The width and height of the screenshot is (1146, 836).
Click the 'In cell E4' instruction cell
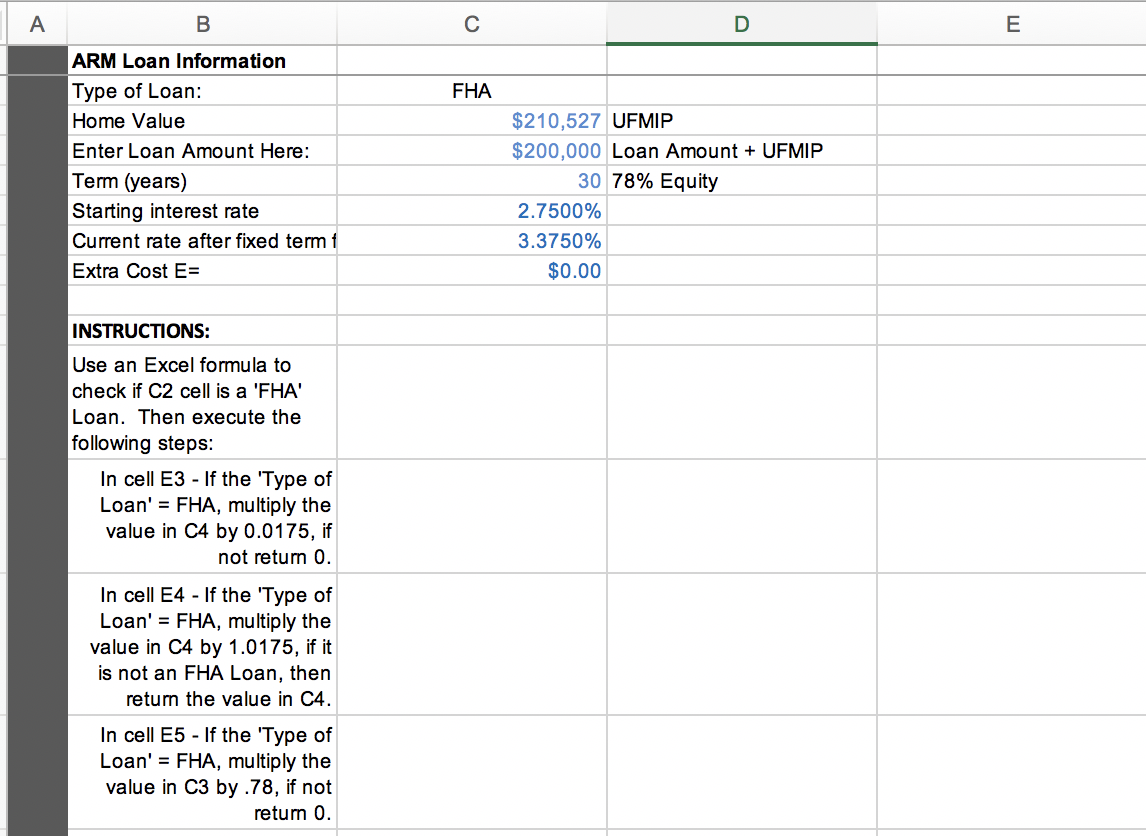click(202, 645)
